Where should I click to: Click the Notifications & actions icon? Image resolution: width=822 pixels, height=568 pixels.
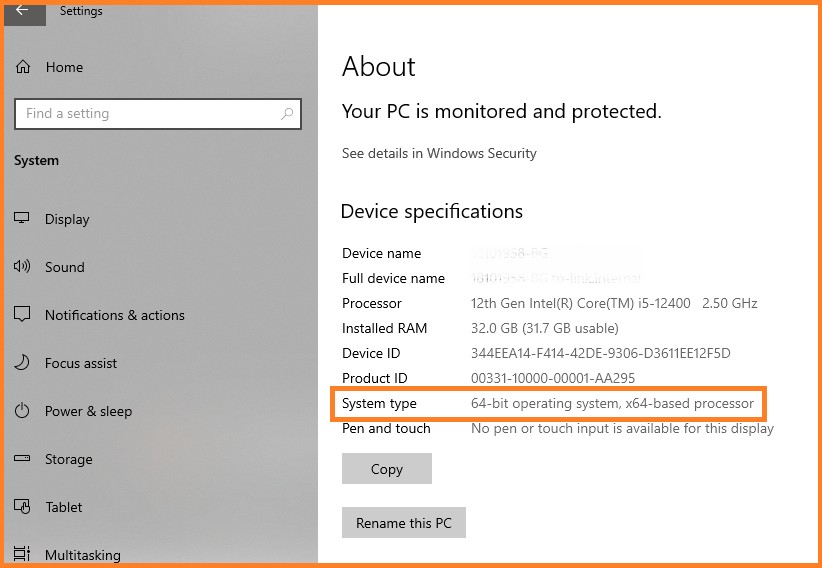coord(23,315)
